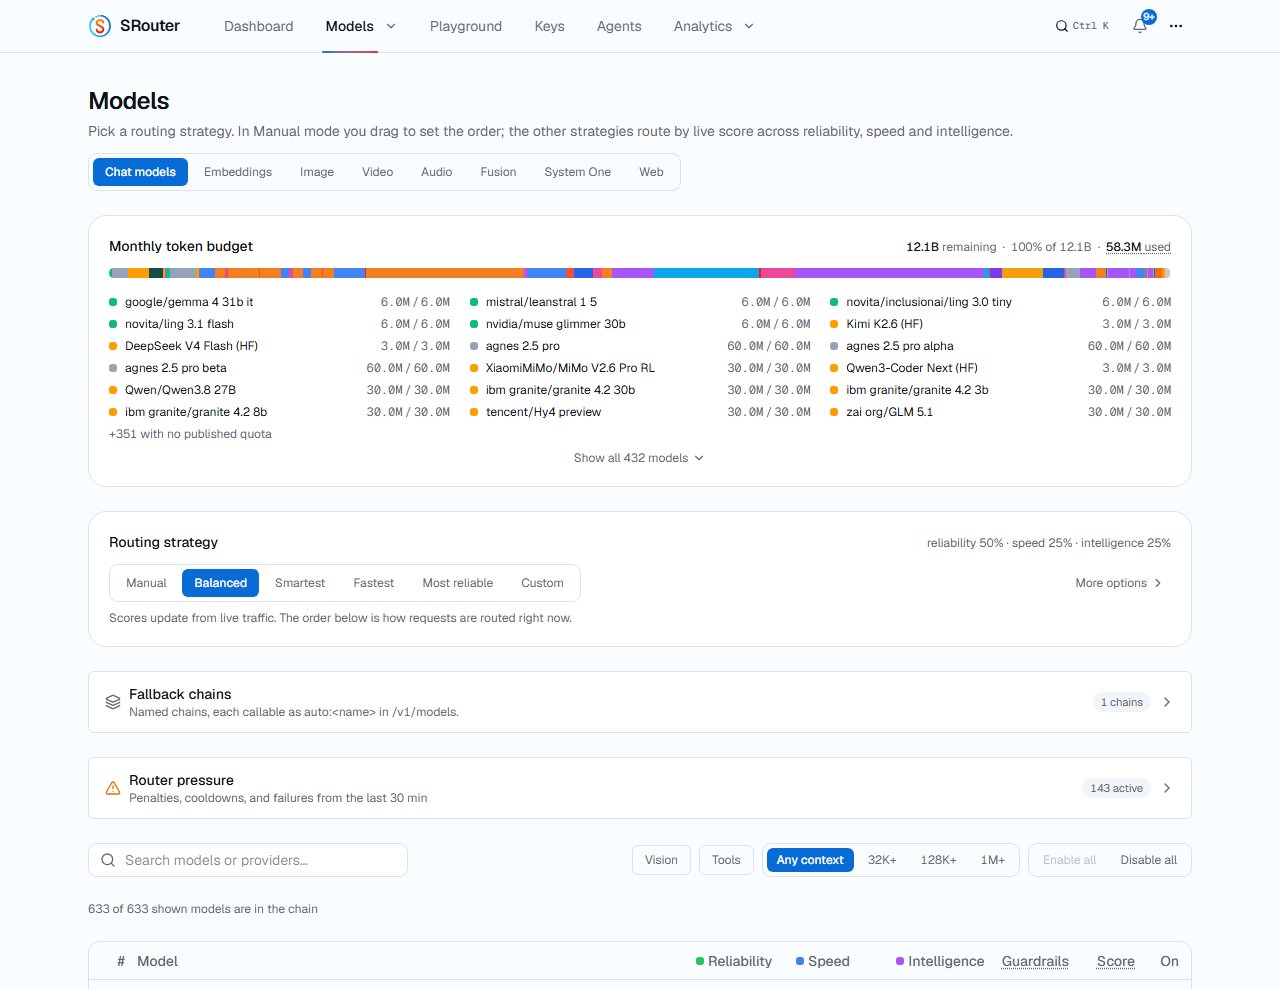Open the Keys page

click(550, 26)
